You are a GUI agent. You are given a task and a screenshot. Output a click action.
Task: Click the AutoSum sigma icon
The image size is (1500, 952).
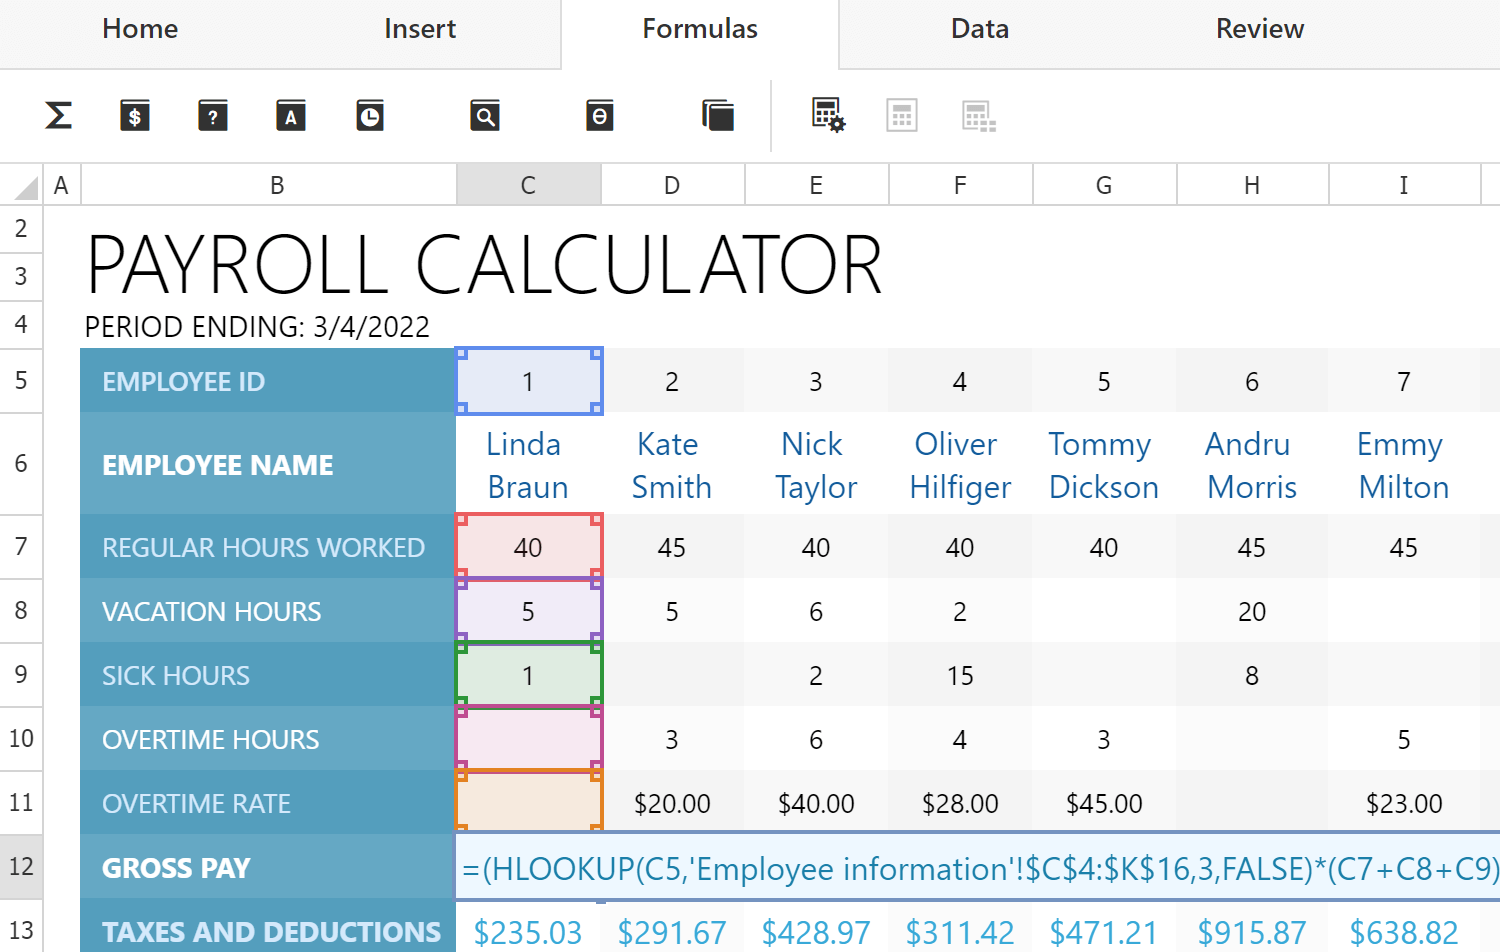click(x=59, y=116)
